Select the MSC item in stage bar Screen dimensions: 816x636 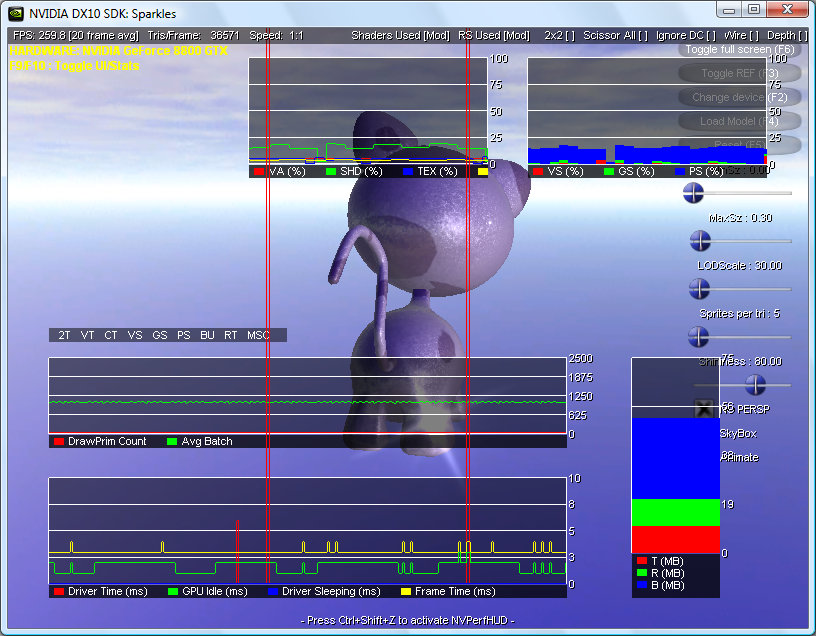coord(258,335)
